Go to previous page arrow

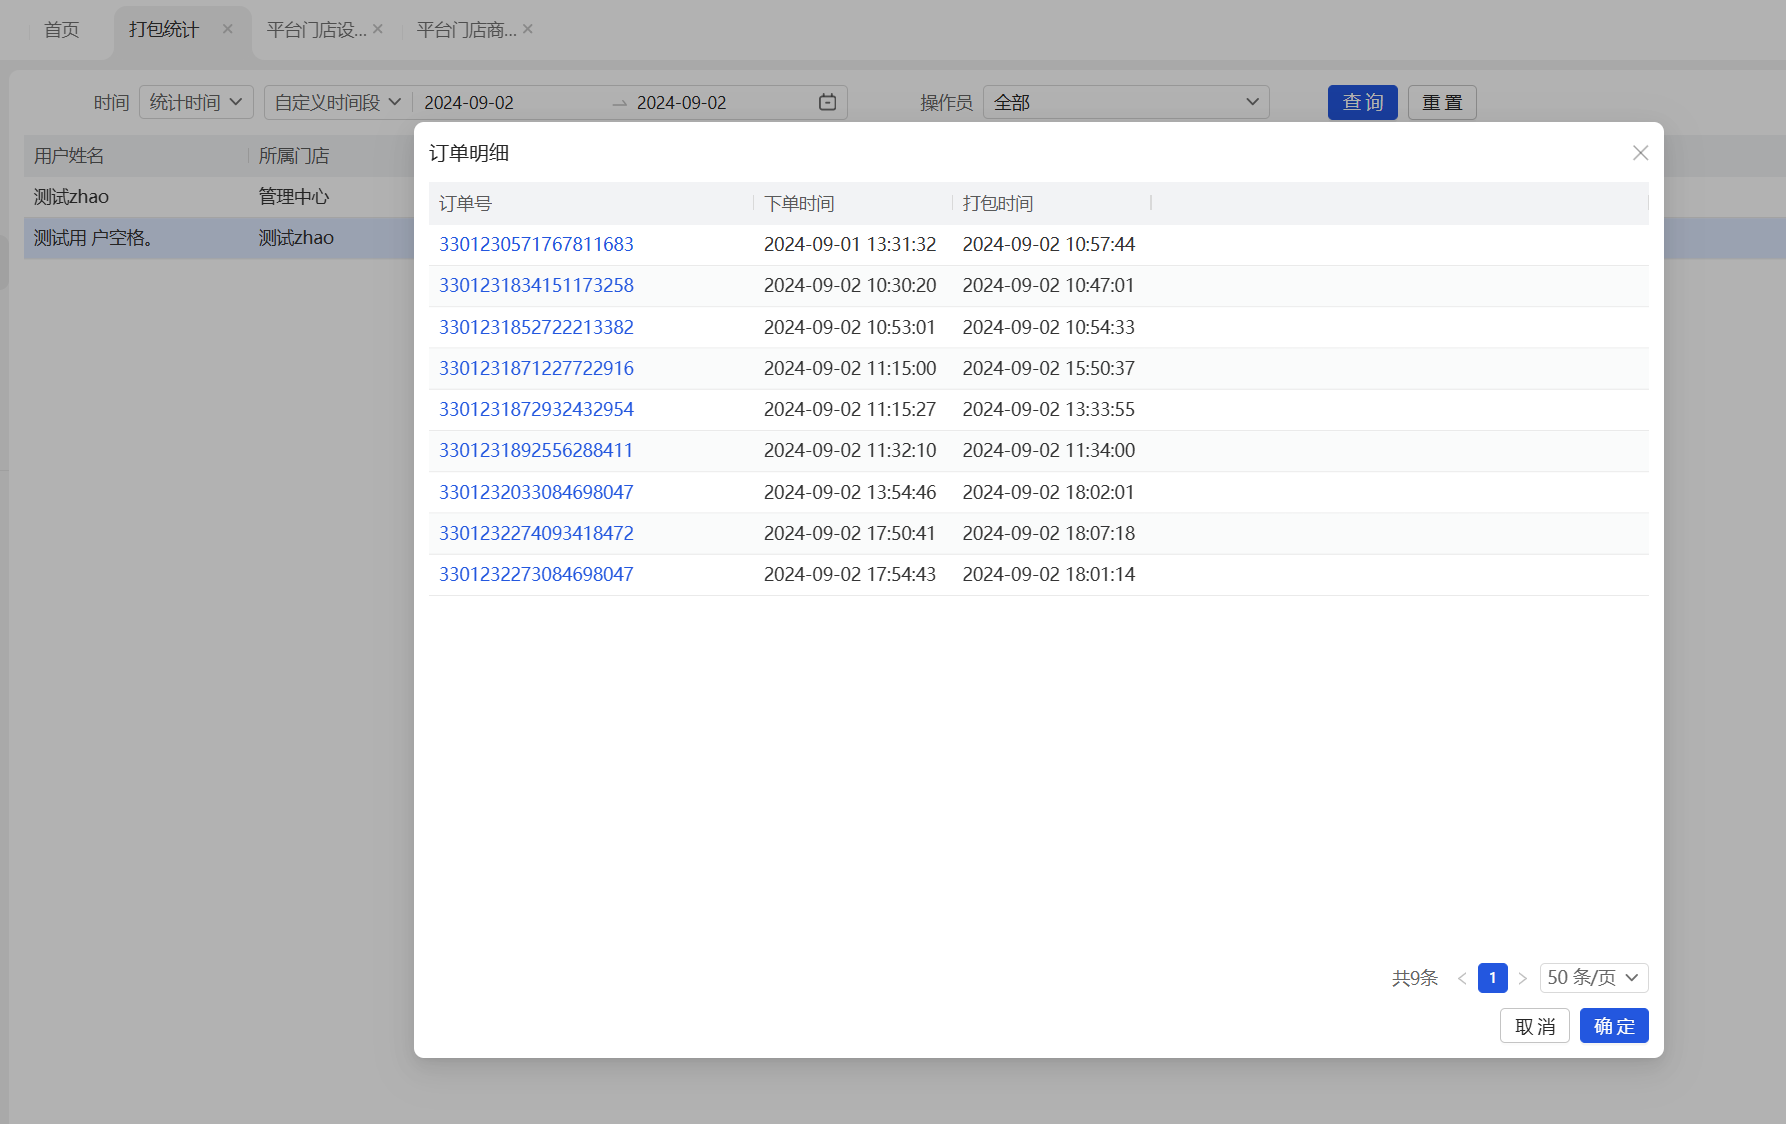[x=1462, y=978]
